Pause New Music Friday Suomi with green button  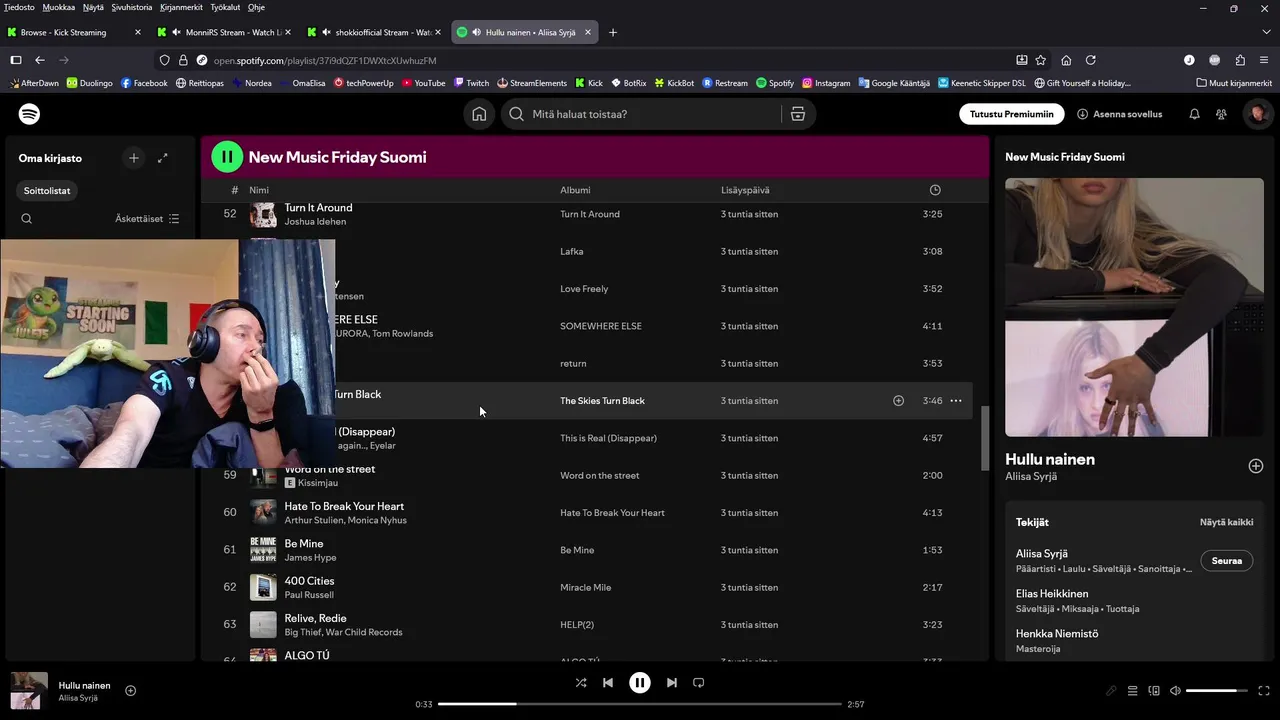pyautogui.click(x=227, y=157)
